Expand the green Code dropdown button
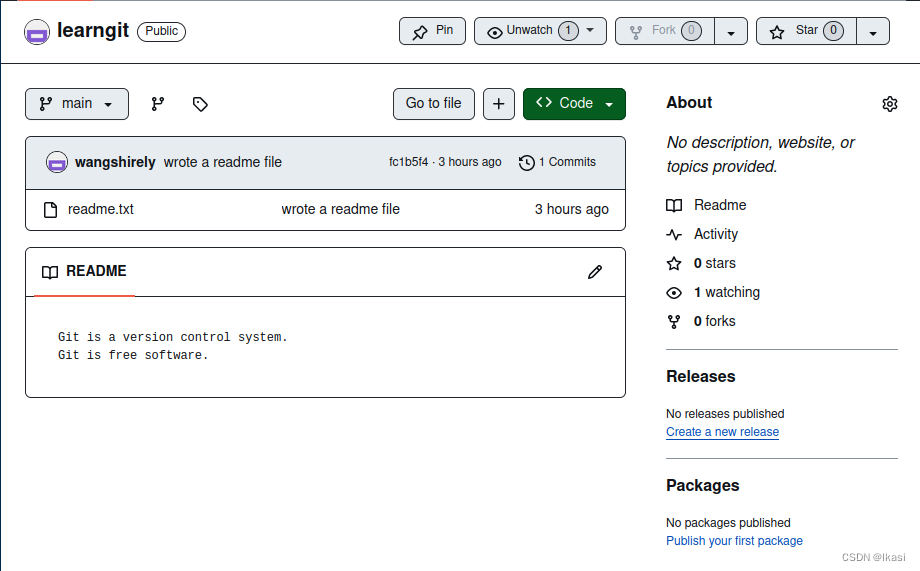The width and height of the screenshot is (920, 571). [x=574, y=104]
